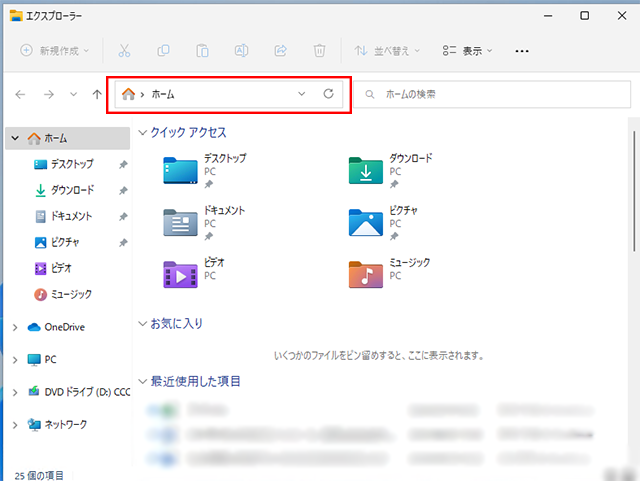Click ホーム text in the address bar
Screen dimensions: 640x481
pyautogui.click(x=163, y=94)
